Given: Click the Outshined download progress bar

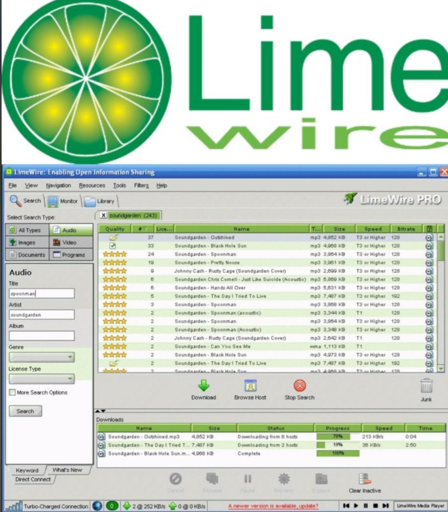Looking at the screenshot, I should 338,436.
